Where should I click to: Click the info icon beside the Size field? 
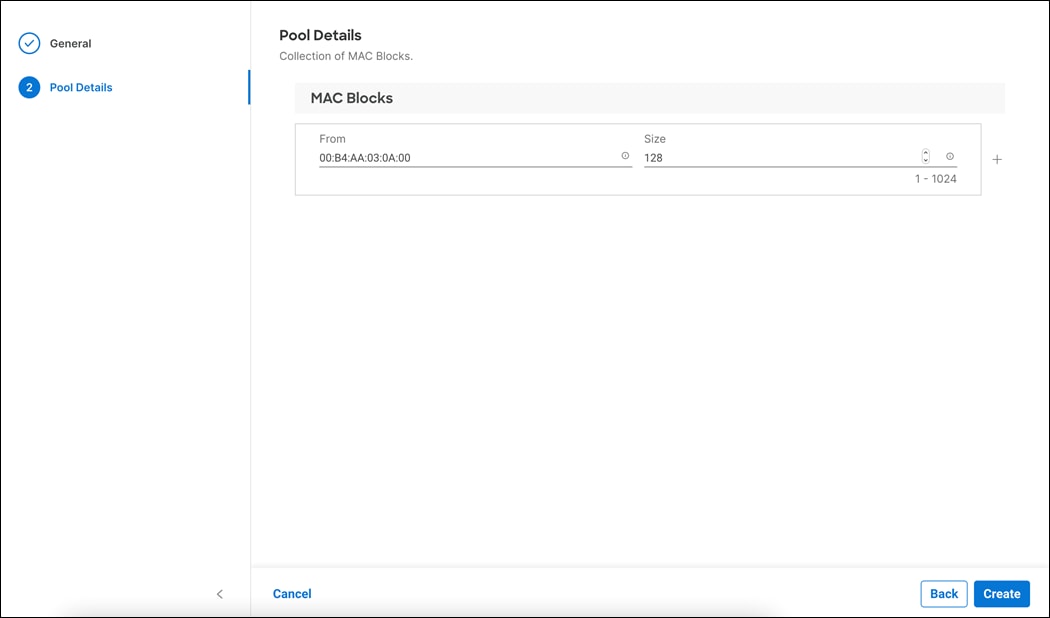point(948,155)
